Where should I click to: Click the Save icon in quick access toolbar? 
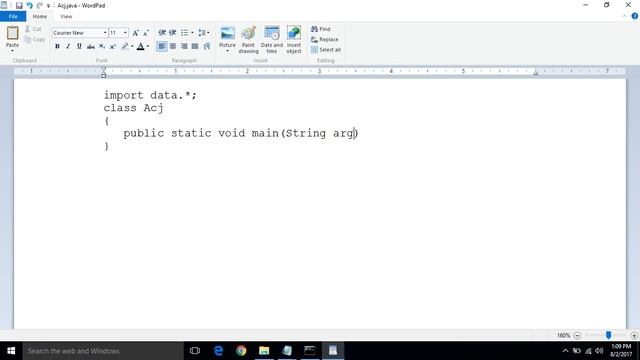point(19,5)
